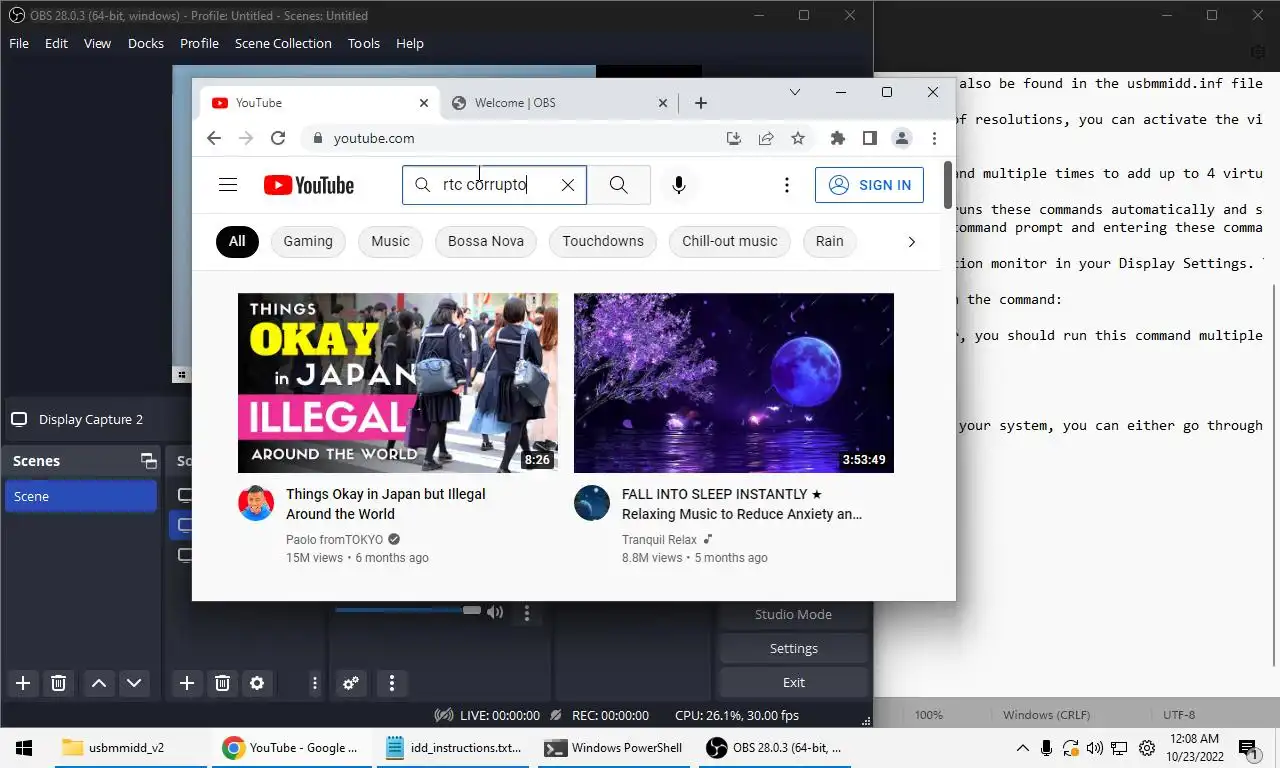Image resolution: width=1280 pixels, height=768 pixels.
Task: Bookmark this page with the star
Action: [798, 138]
